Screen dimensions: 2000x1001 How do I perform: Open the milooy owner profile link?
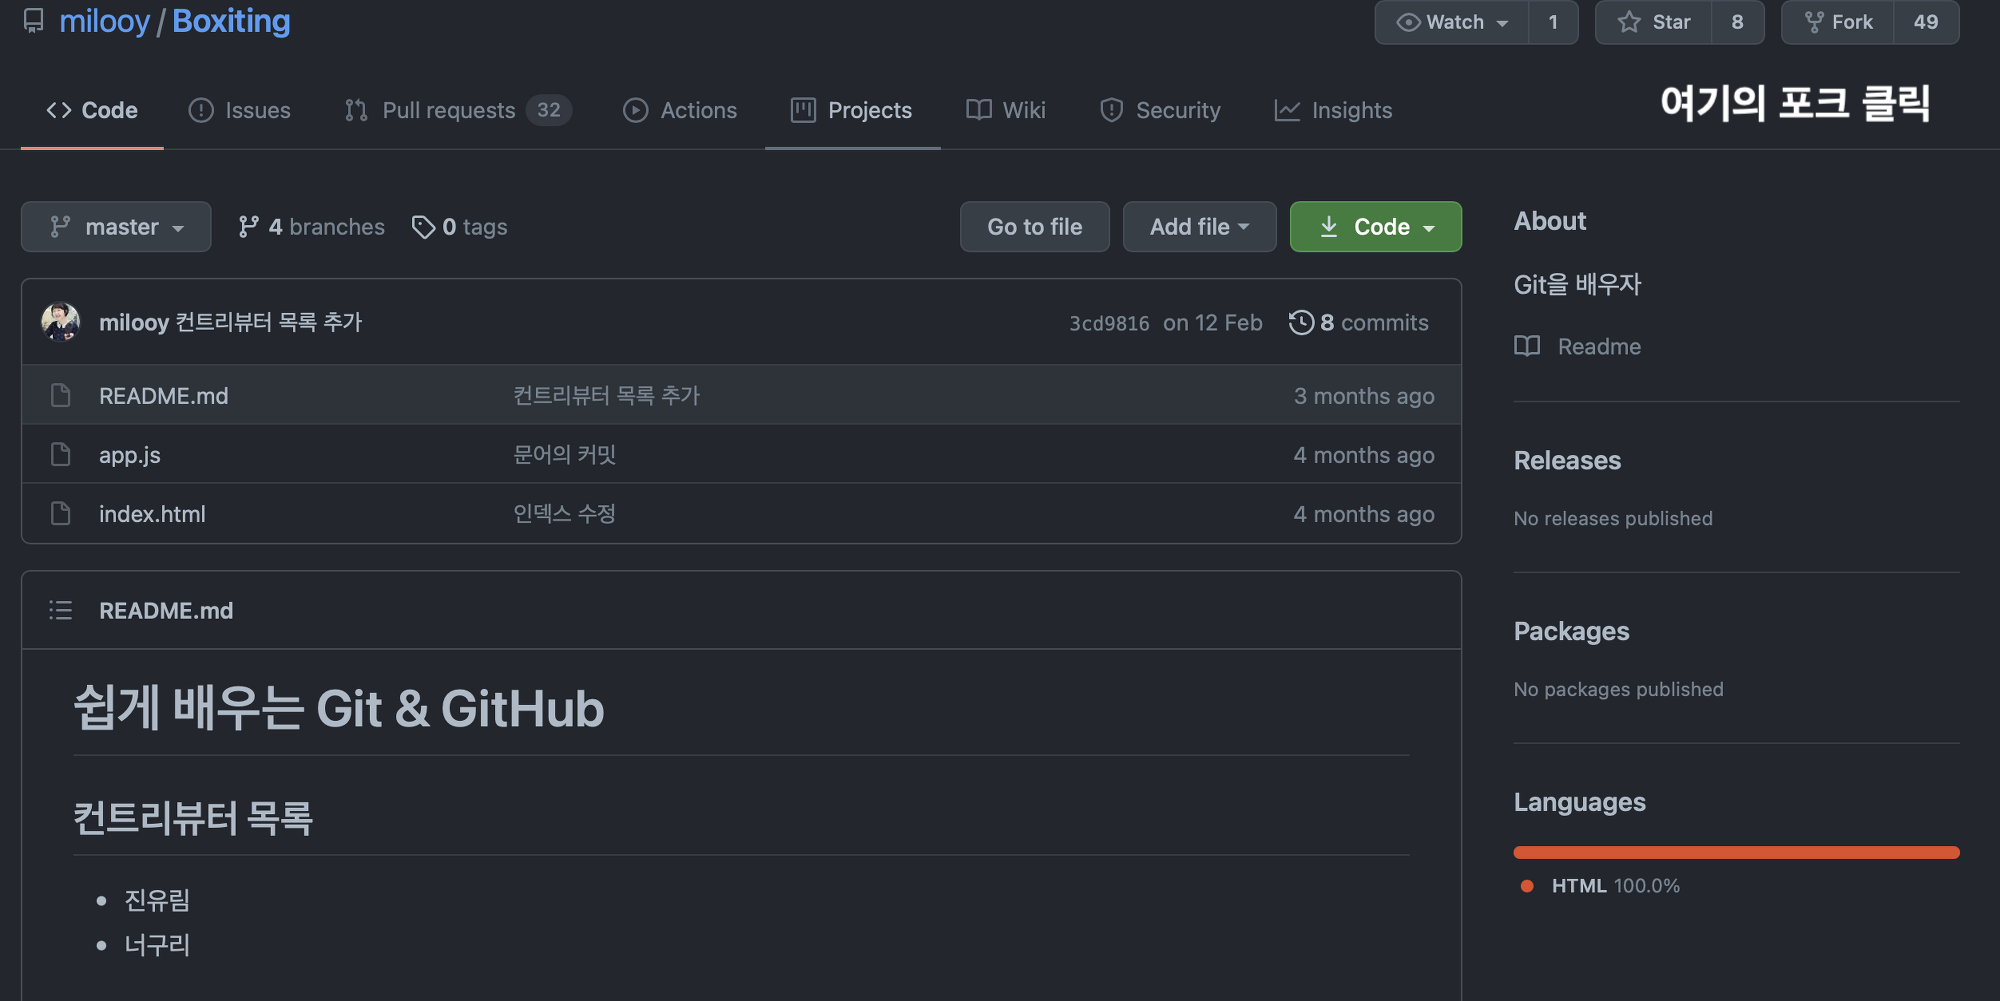pos(104,21)
